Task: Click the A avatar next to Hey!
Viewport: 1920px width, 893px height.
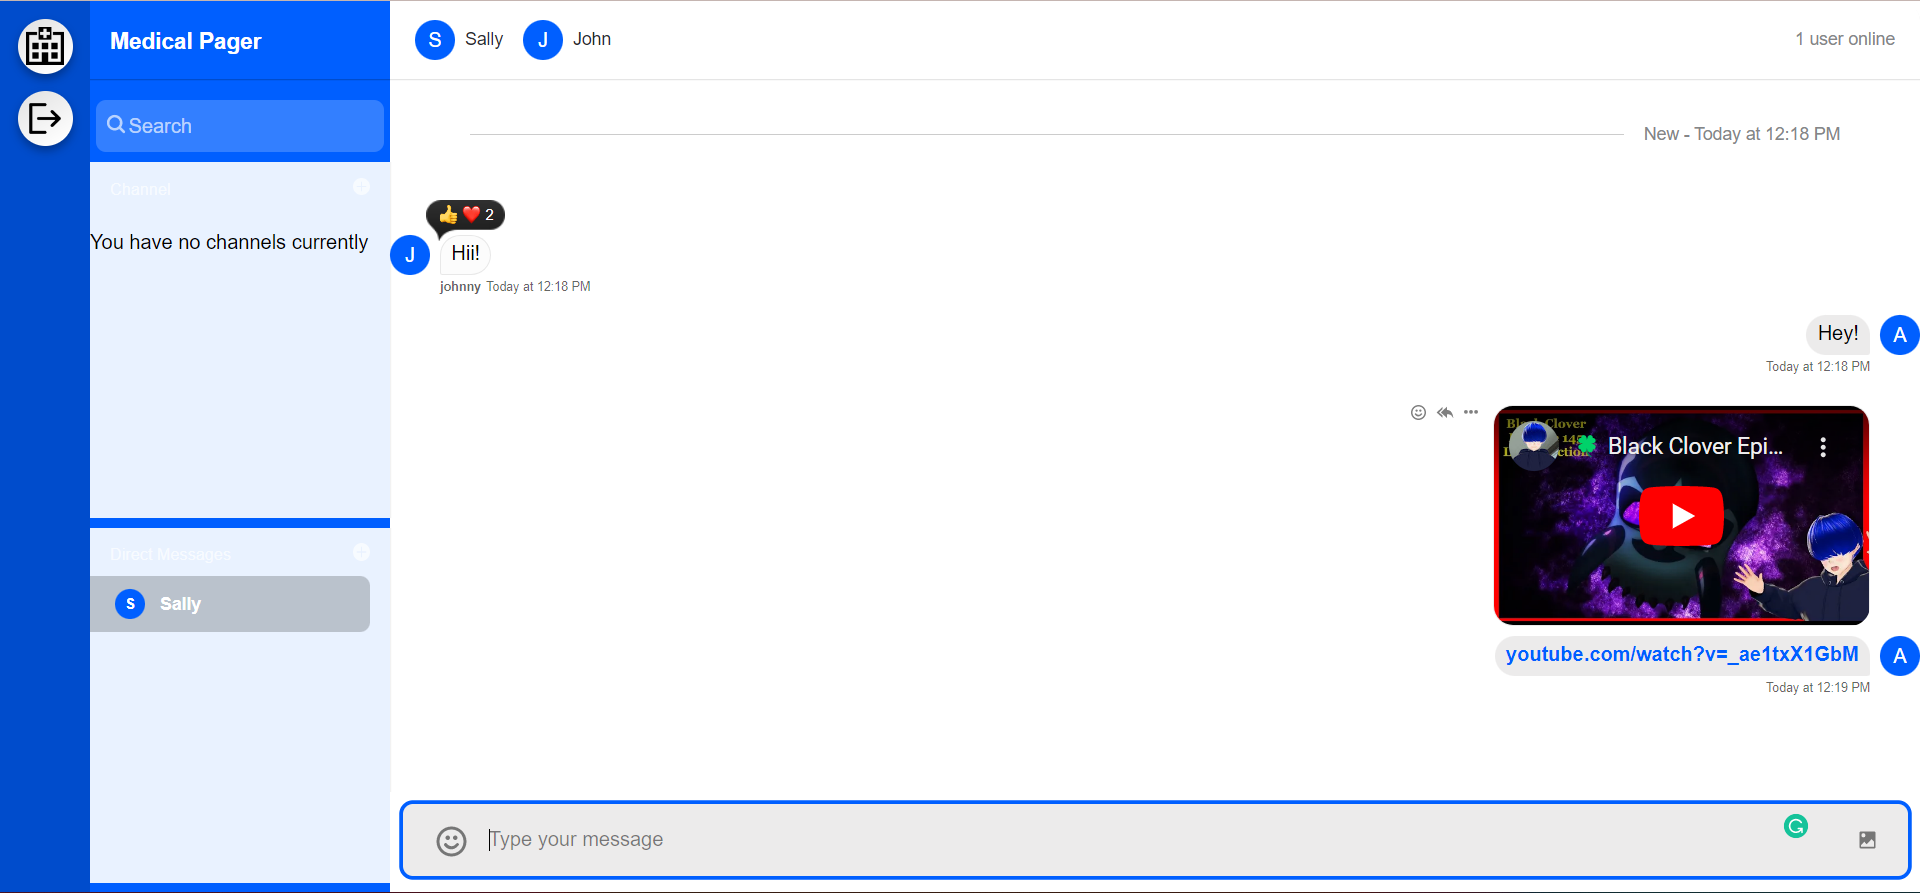Action: pos(1900,335)
